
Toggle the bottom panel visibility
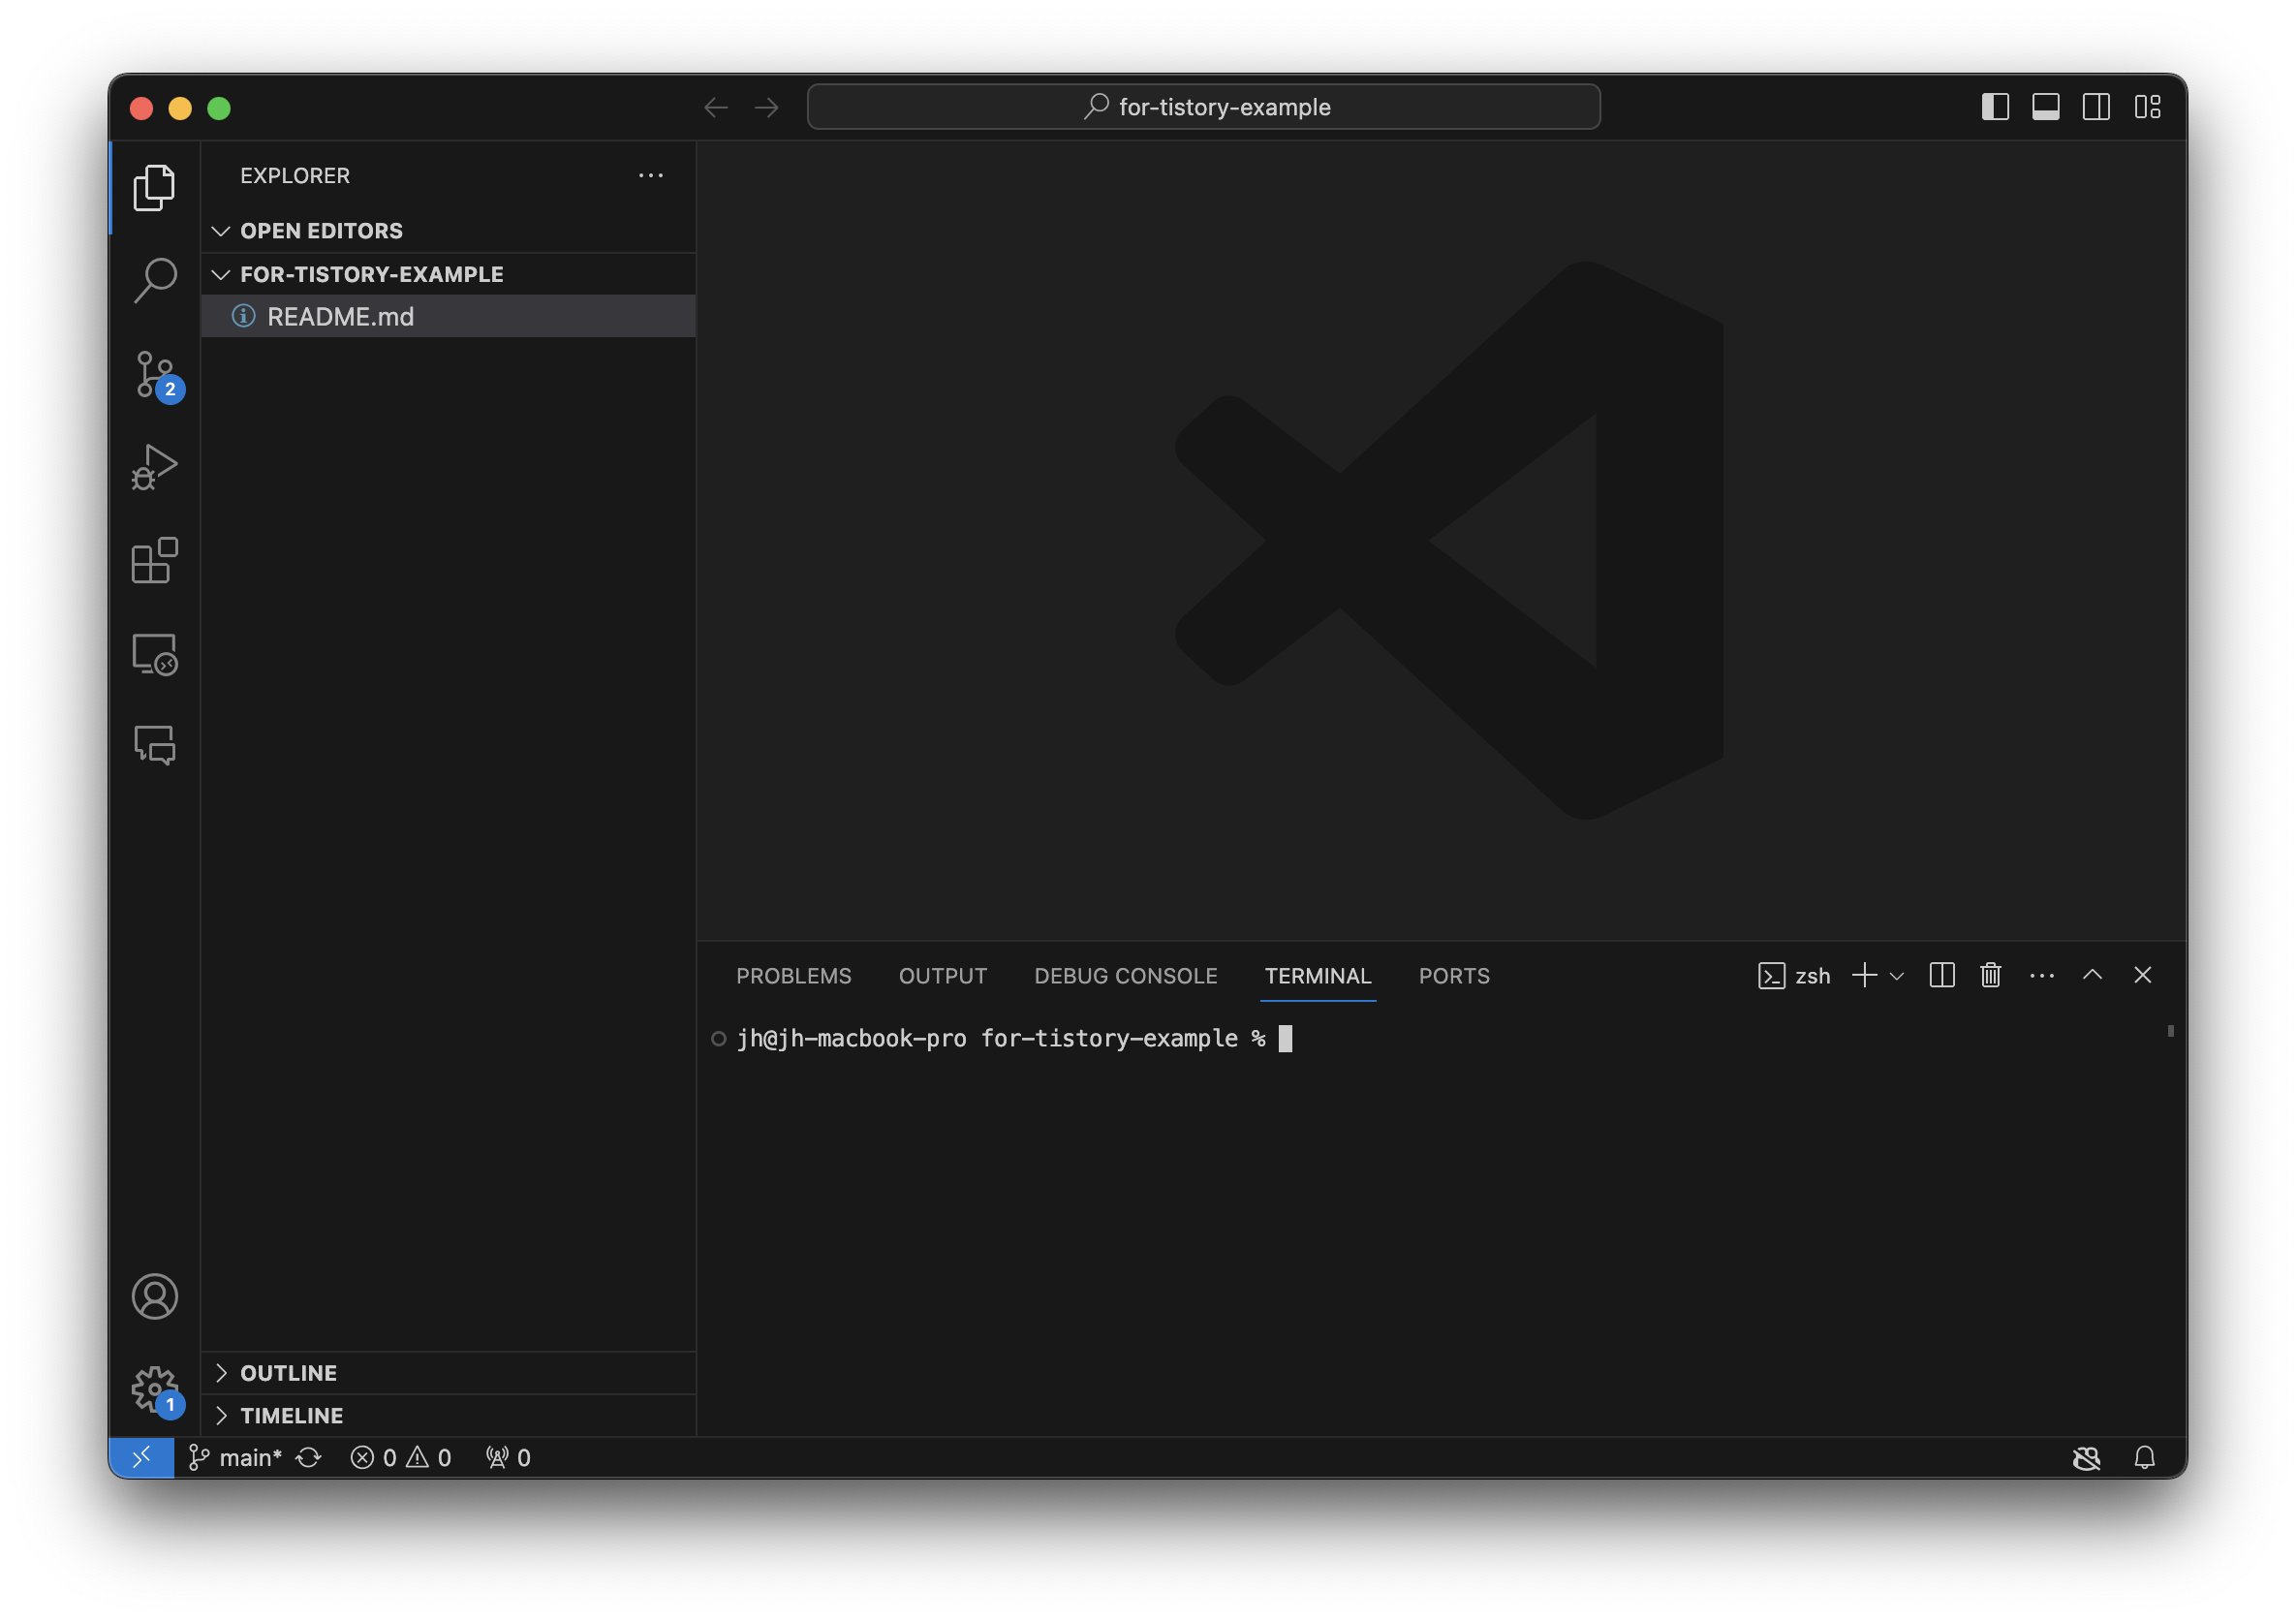[2045, 107]
